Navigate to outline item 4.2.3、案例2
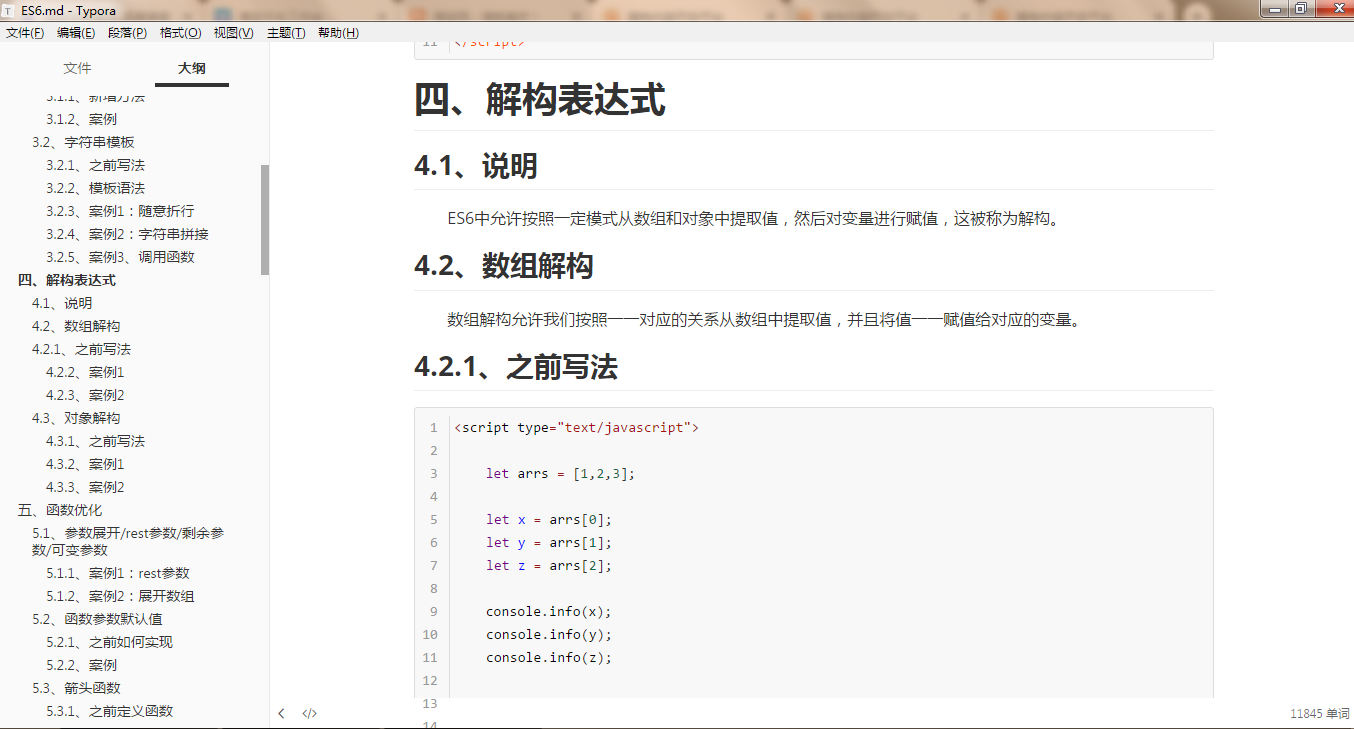This screenshot has width=1354, height=729. click(85, 395)
